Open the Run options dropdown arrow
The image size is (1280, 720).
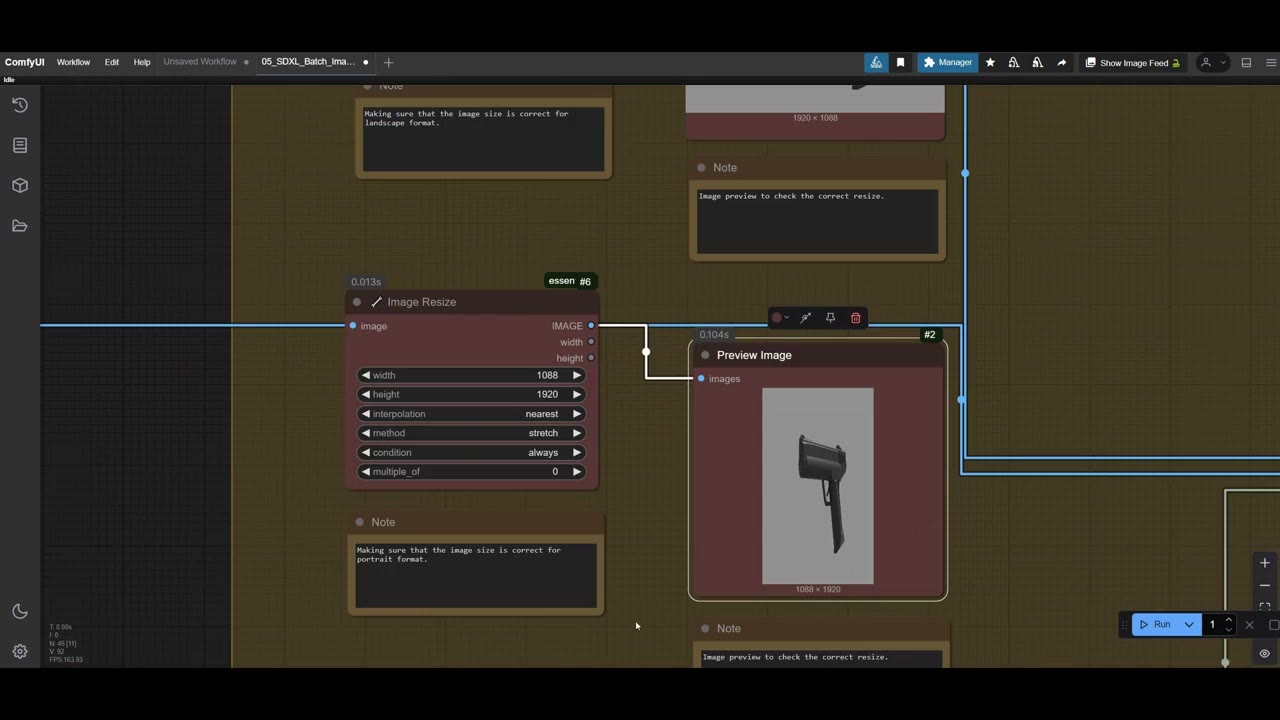tap(1189, 625)
